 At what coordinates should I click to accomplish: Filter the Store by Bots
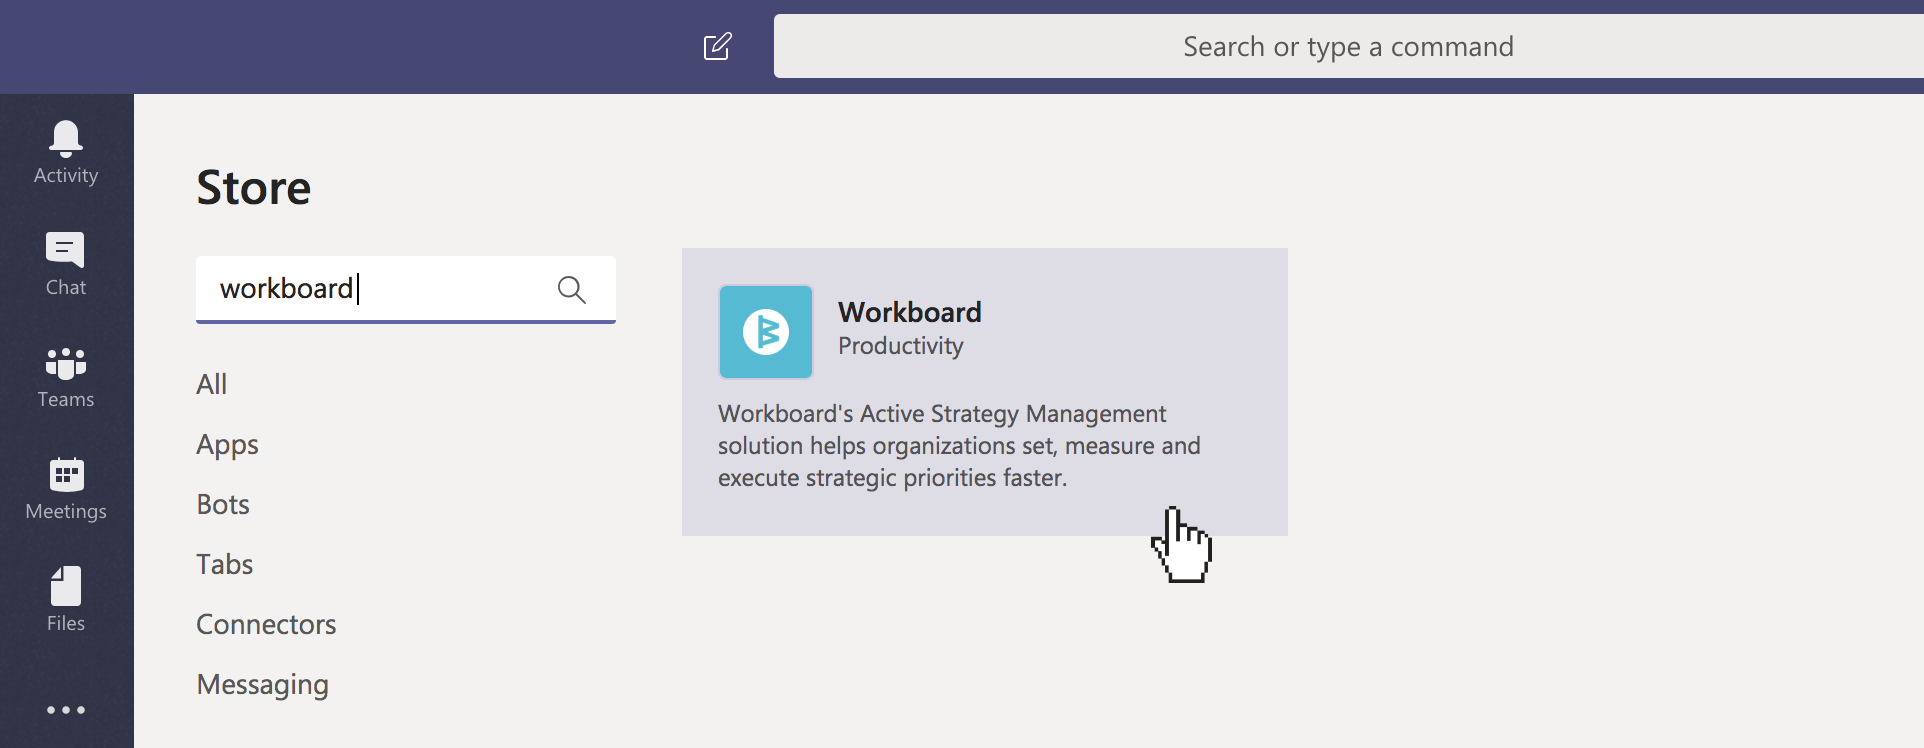pos(223,504)
